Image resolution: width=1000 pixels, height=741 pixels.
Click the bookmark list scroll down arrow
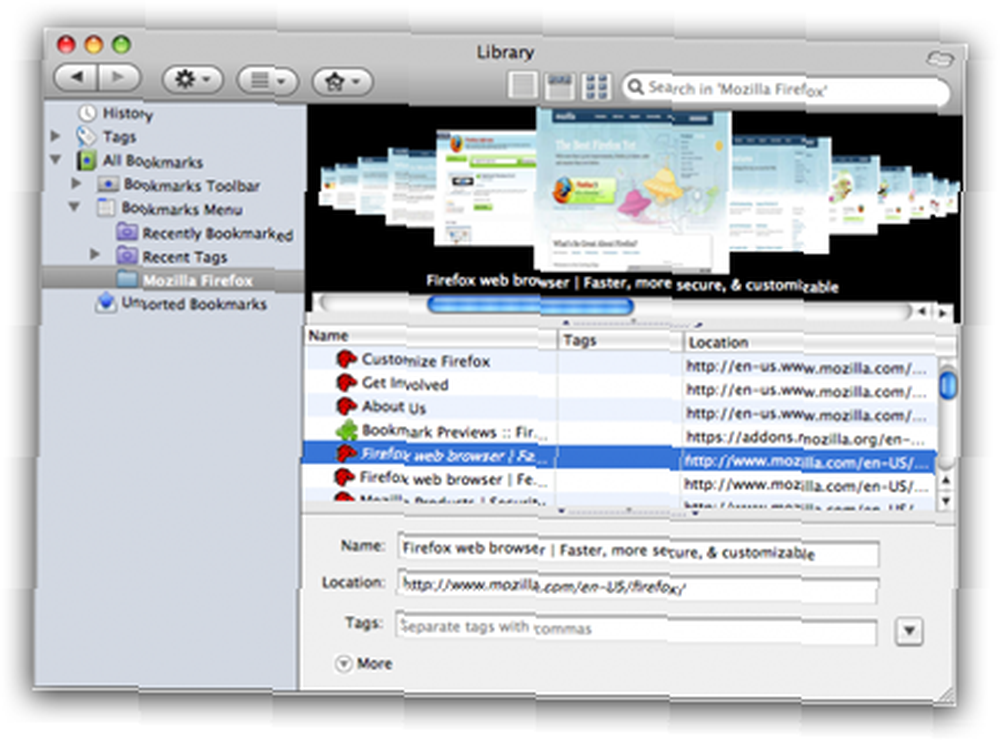pos(946,501)
